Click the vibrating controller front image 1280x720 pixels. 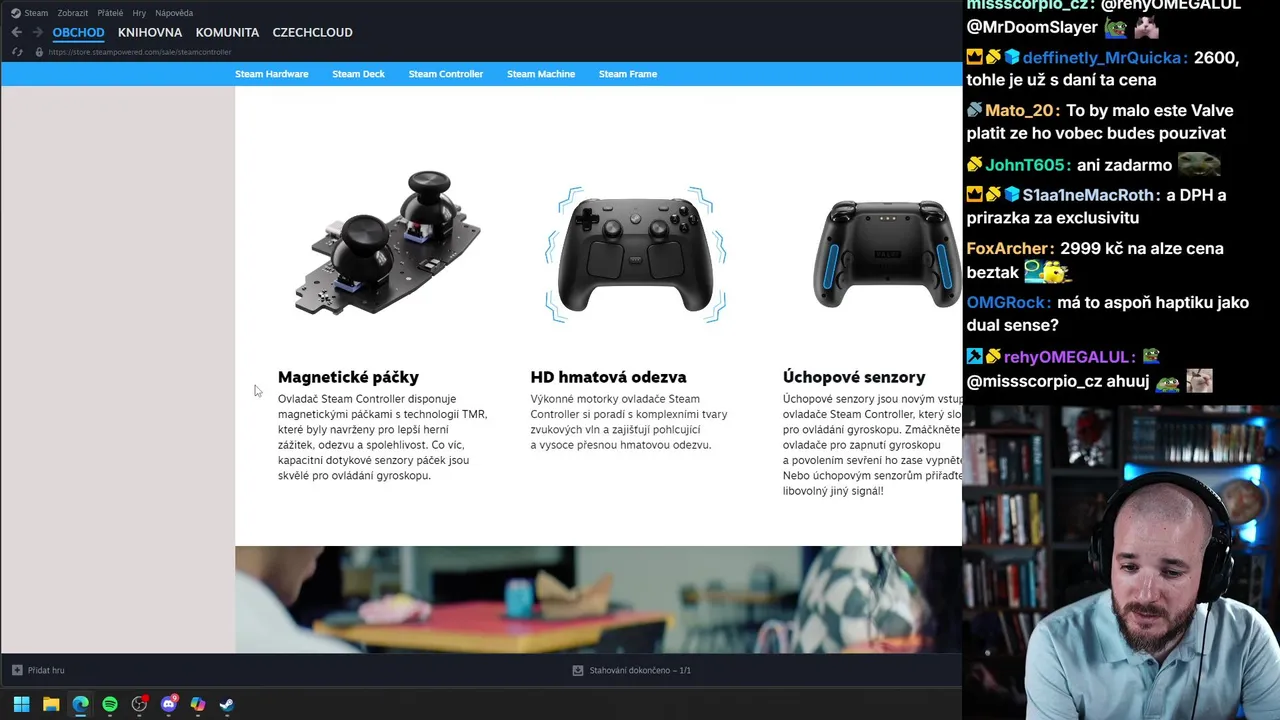coord(636,255)
